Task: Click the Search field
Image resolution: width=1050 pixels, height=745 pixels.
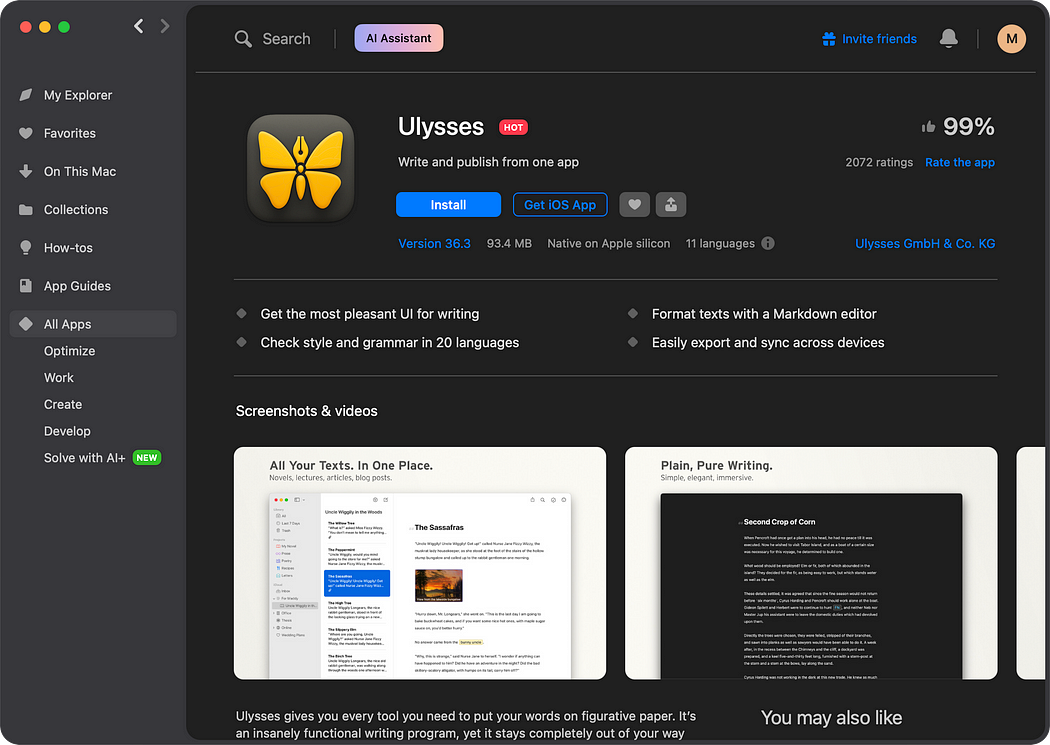Action: click(x=285, y=39)
